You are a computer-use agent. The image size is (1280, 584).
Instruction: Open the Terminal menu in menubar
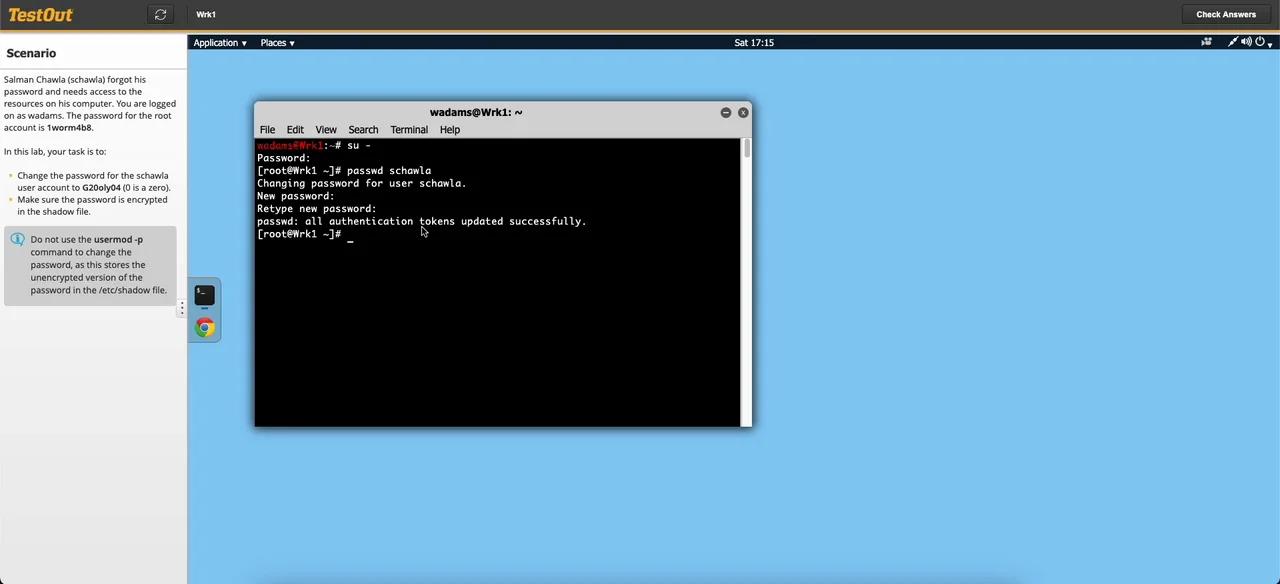(409, 130)
